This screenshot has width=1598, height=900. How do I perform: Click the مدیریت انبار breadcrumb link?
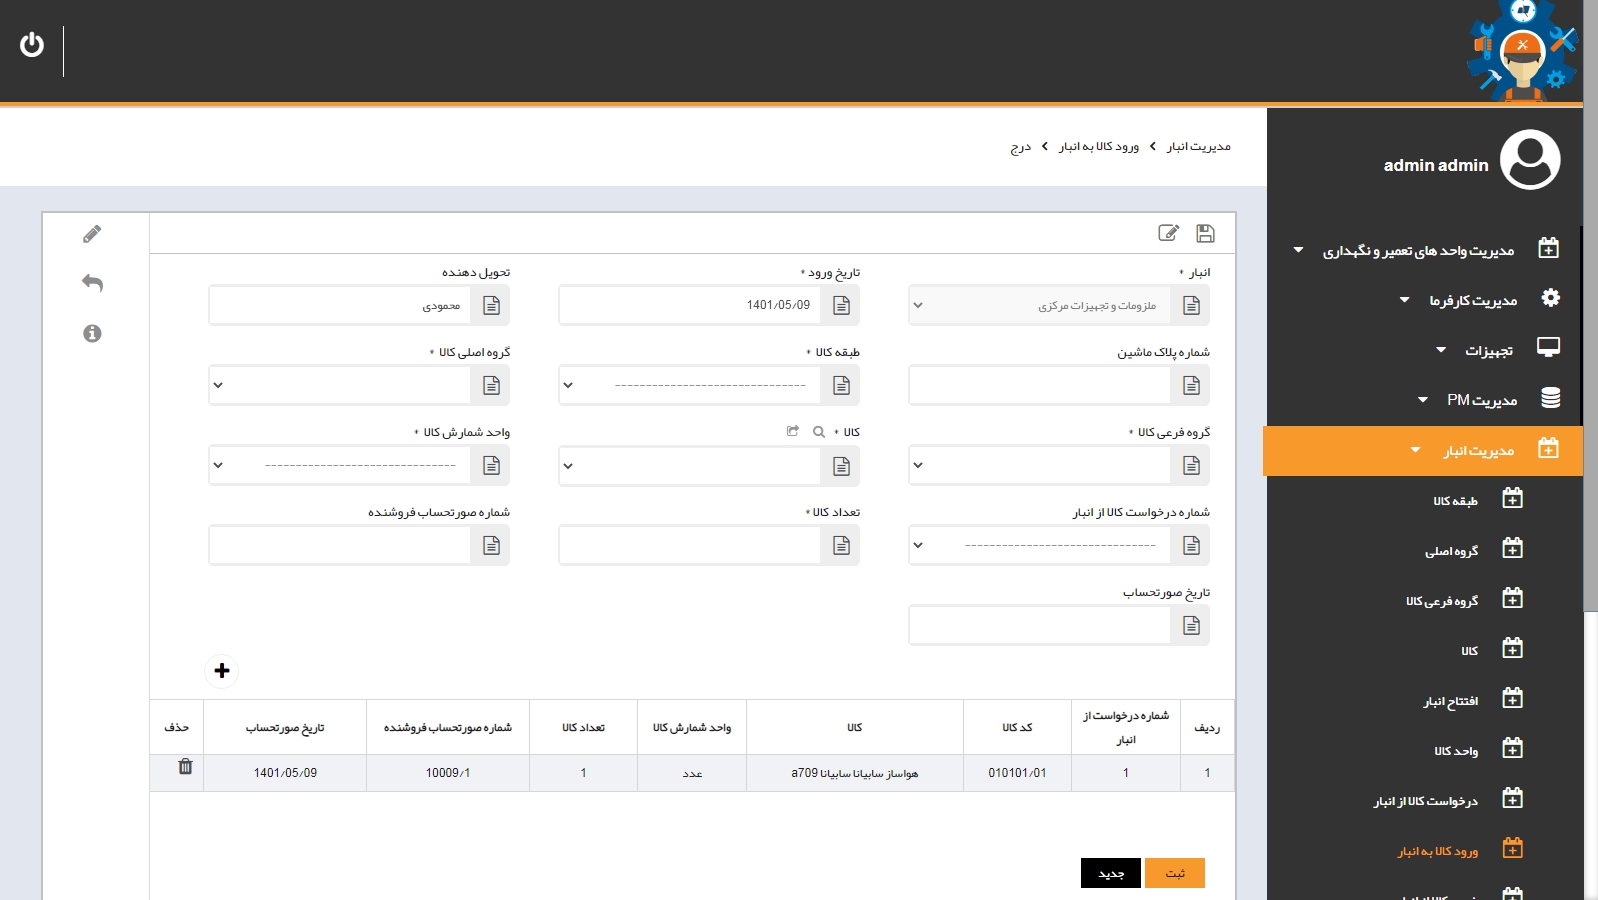[1198, 147]
